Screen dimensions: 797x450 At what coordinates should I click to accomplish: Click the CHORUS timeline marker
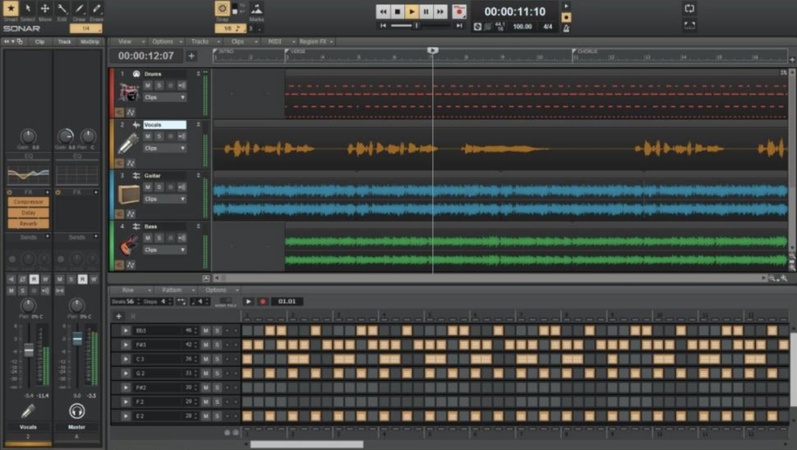585,51
